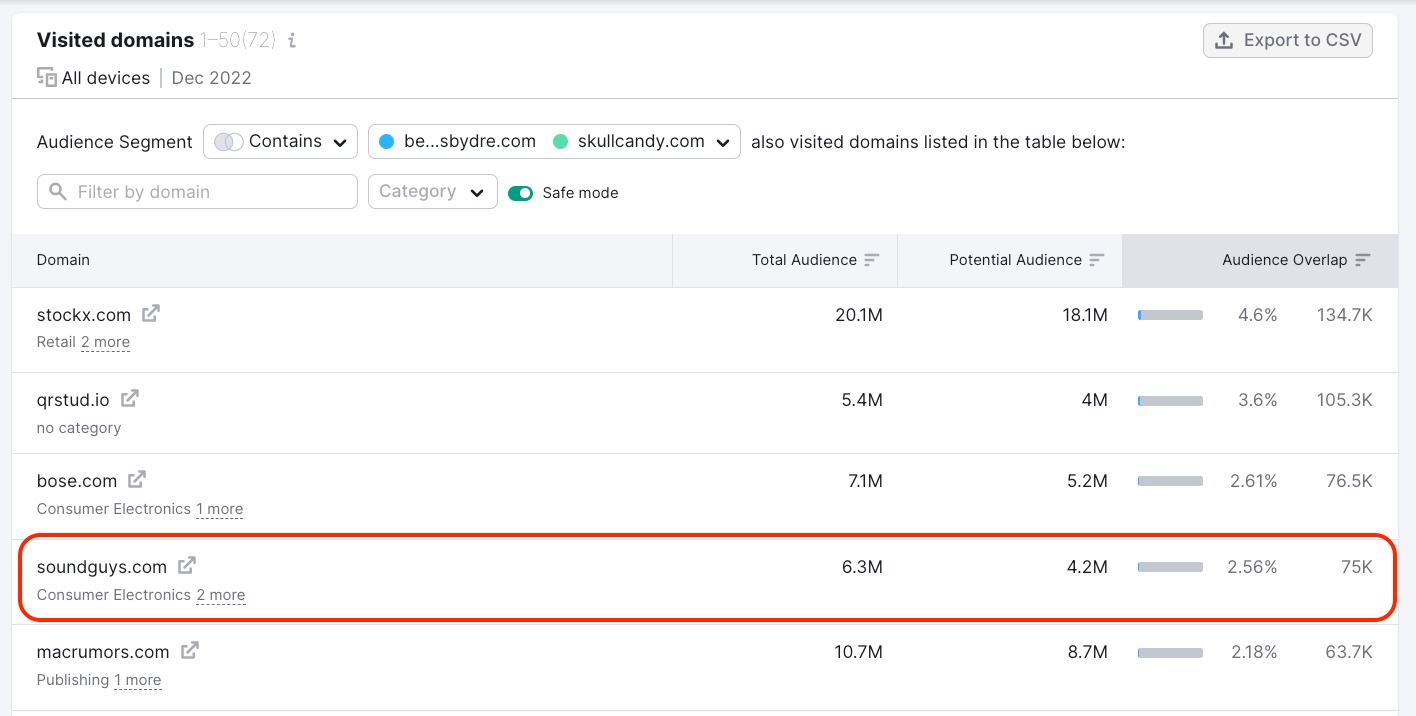Click the Visited domains heading
The height and width of the screenshot is (716, 1416).
pos(115,40)
